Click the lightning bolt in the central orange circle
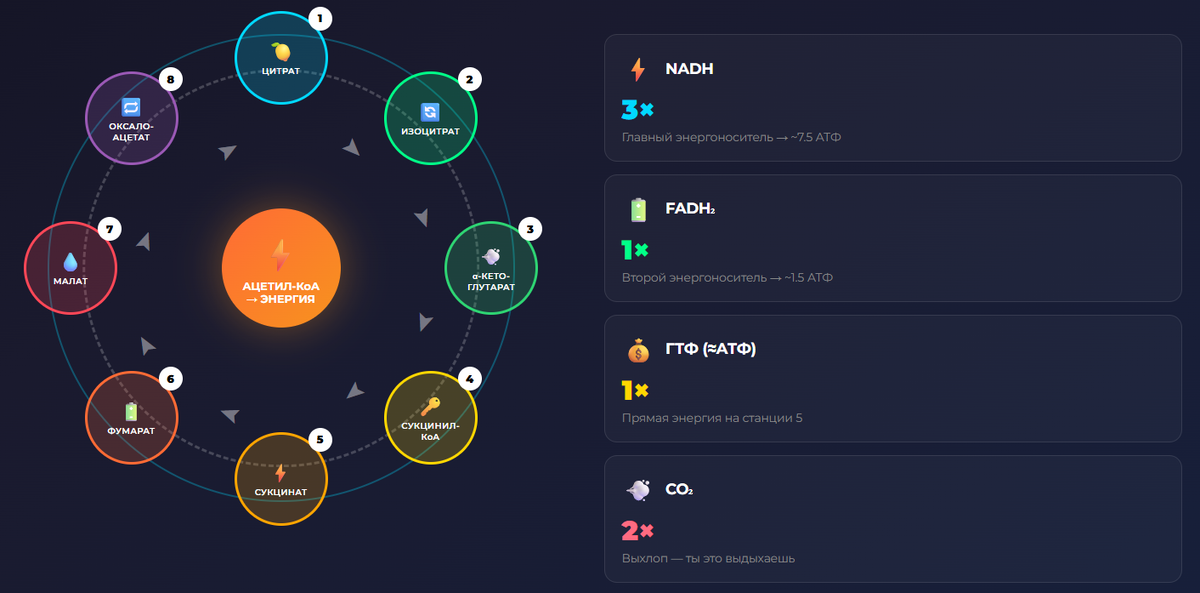Screen dimensions: 1200x593 281,256
